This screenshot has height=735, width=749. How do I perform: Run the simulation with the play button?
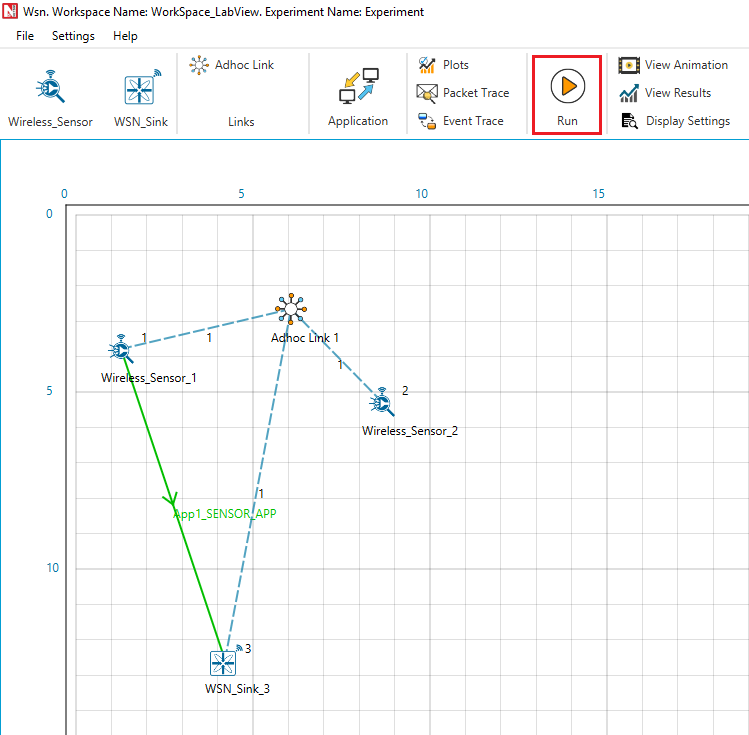pos(567,86)
